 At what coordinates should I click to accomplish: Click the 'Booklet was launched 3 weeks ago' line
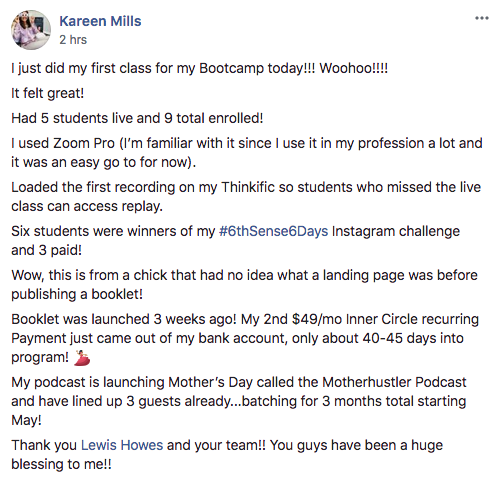(245, 319)
